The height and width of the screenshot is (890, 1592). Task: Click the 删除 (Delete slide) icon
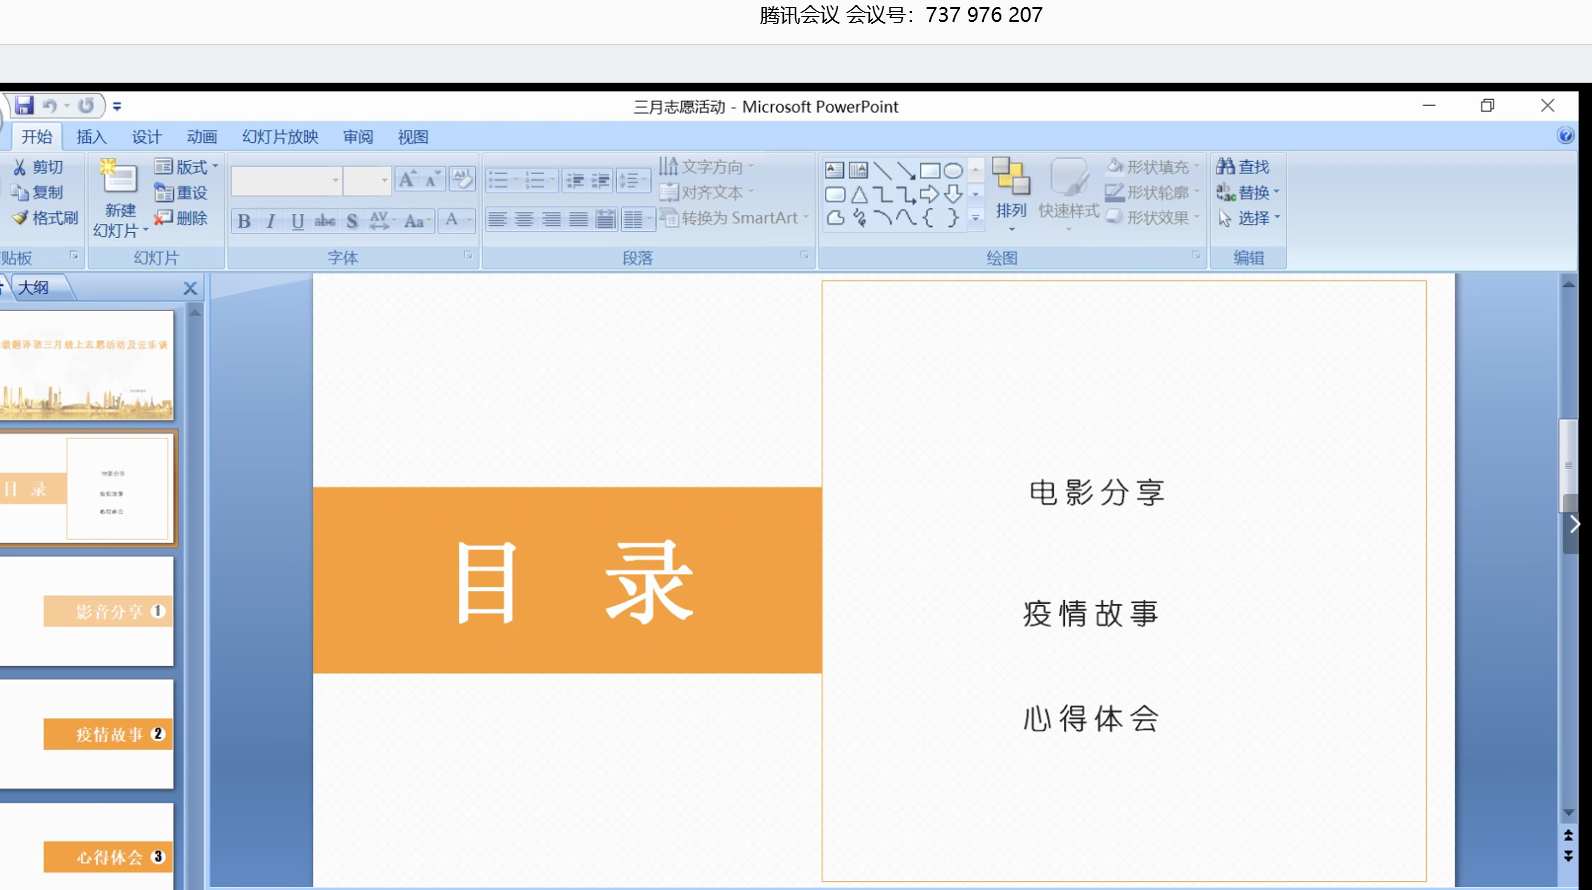pyautogui.click(x=181, y=218)
